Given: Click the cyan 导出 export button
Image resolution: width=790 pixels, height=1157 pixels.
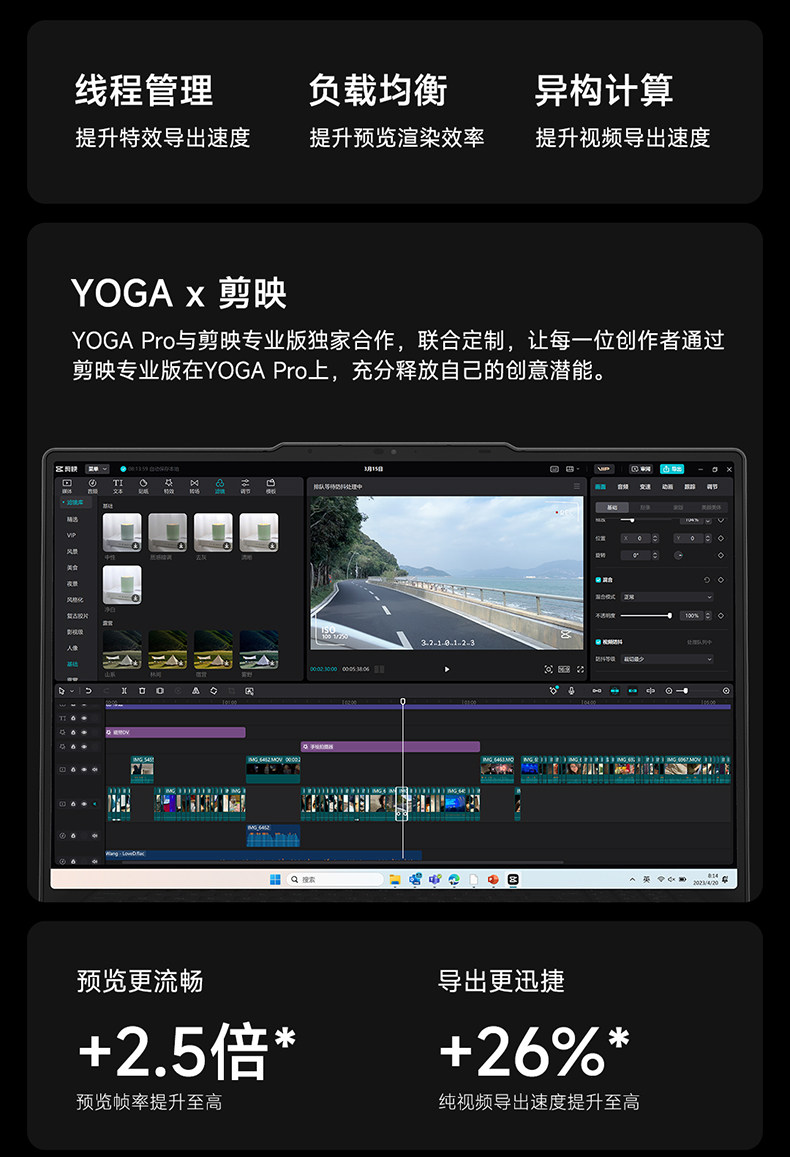Looking at the screenshot, I should (x=672, y=469).
